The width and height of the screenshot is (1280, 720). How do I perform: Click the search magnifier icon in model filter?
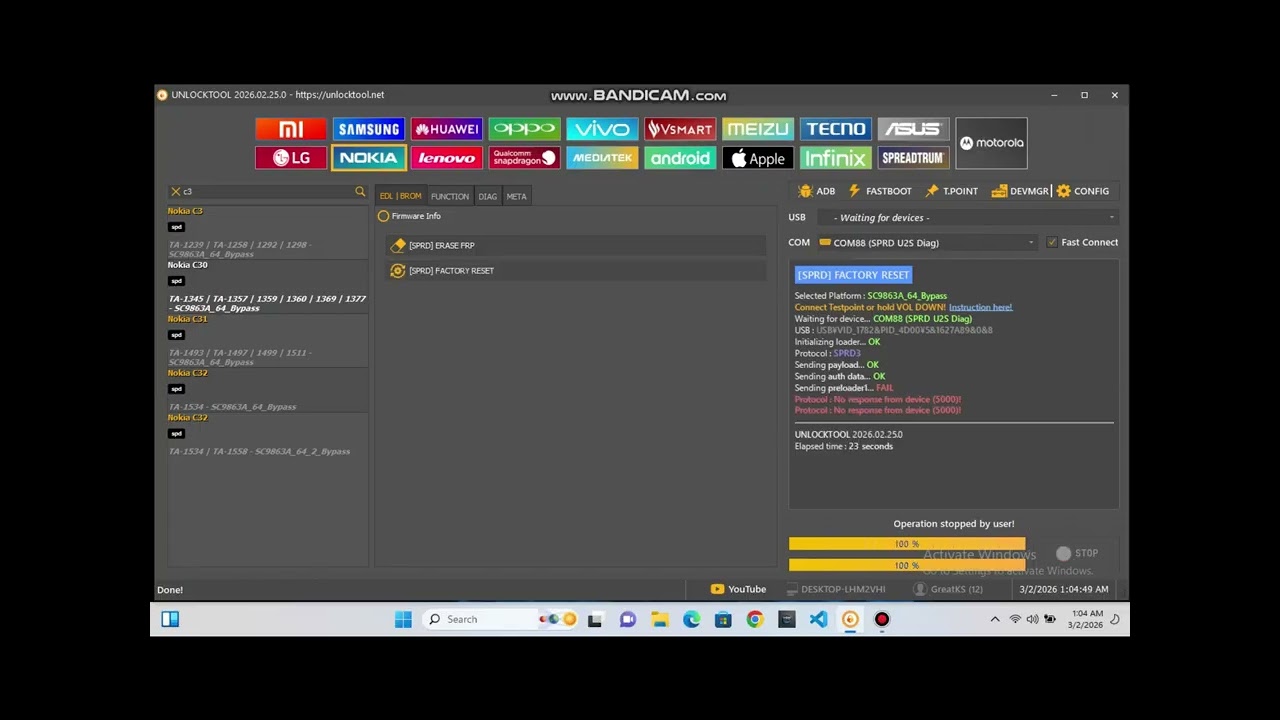[360, 191]
